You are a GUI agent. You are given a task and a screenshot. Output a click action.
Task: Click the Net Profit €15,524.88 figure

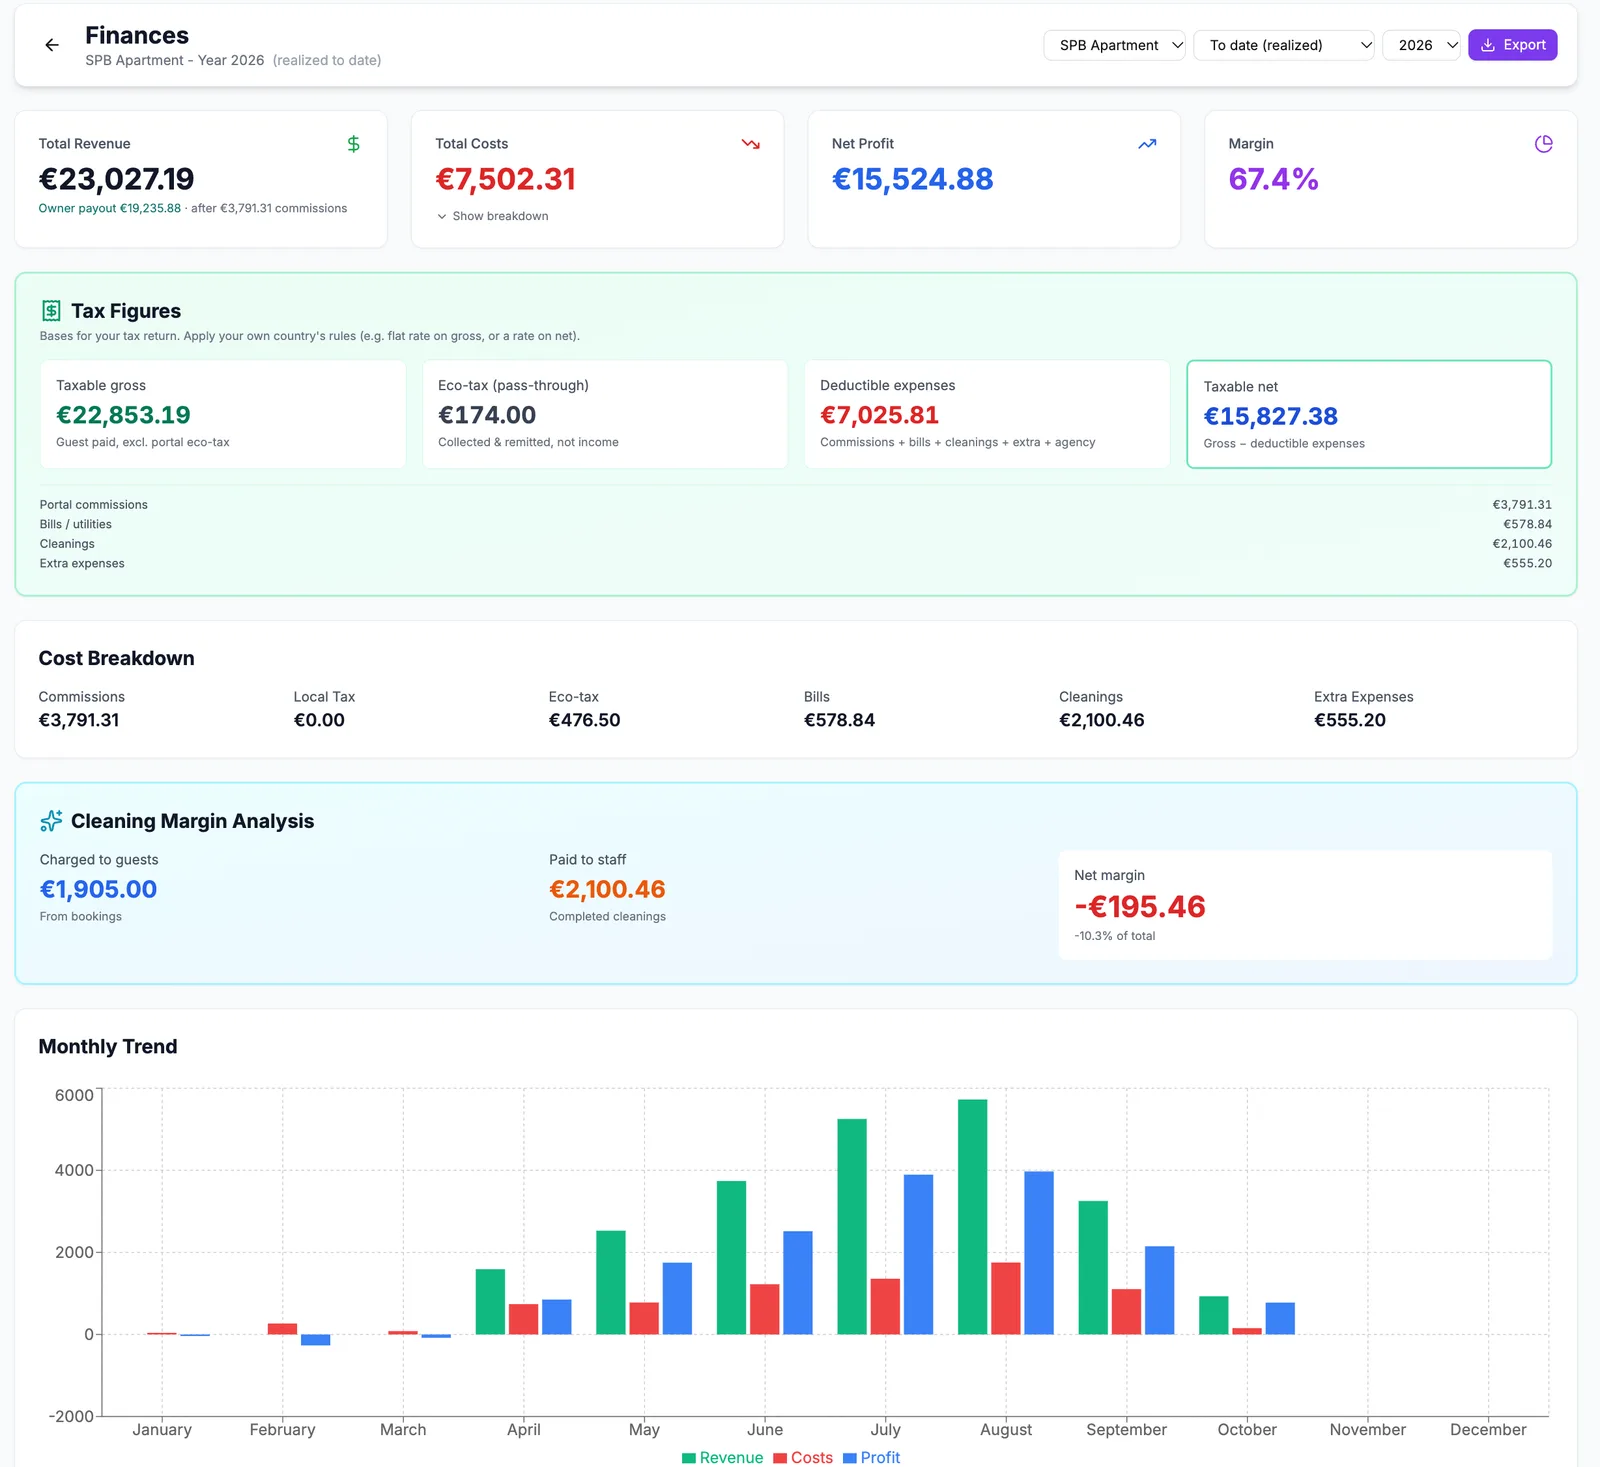tap(912, 179)
